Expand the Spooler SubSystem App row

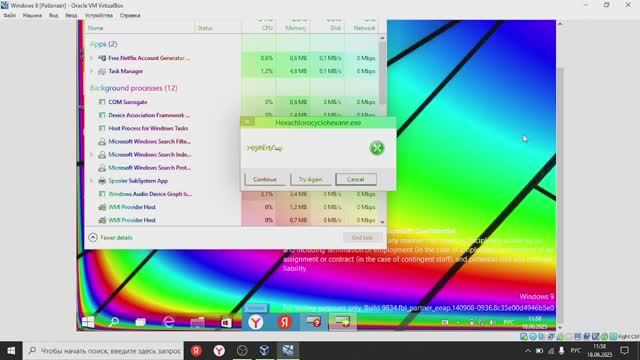coord(91,181)
